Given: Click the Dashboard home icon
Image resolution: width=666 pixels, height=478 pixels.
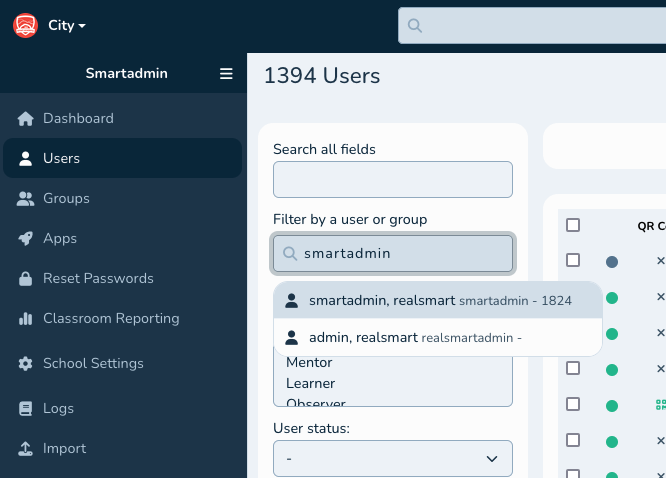Looking at the screenshot, I should (26, 119).
